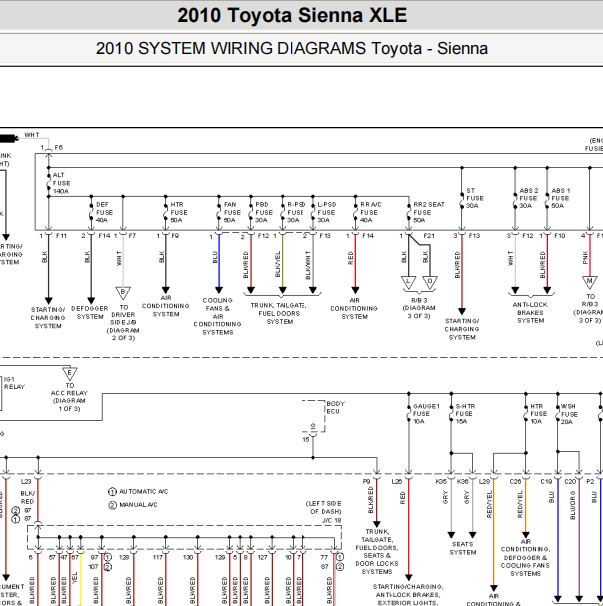Select the C26 connector label
Screen dimensions: 603x606
click(x=515, y=482)
